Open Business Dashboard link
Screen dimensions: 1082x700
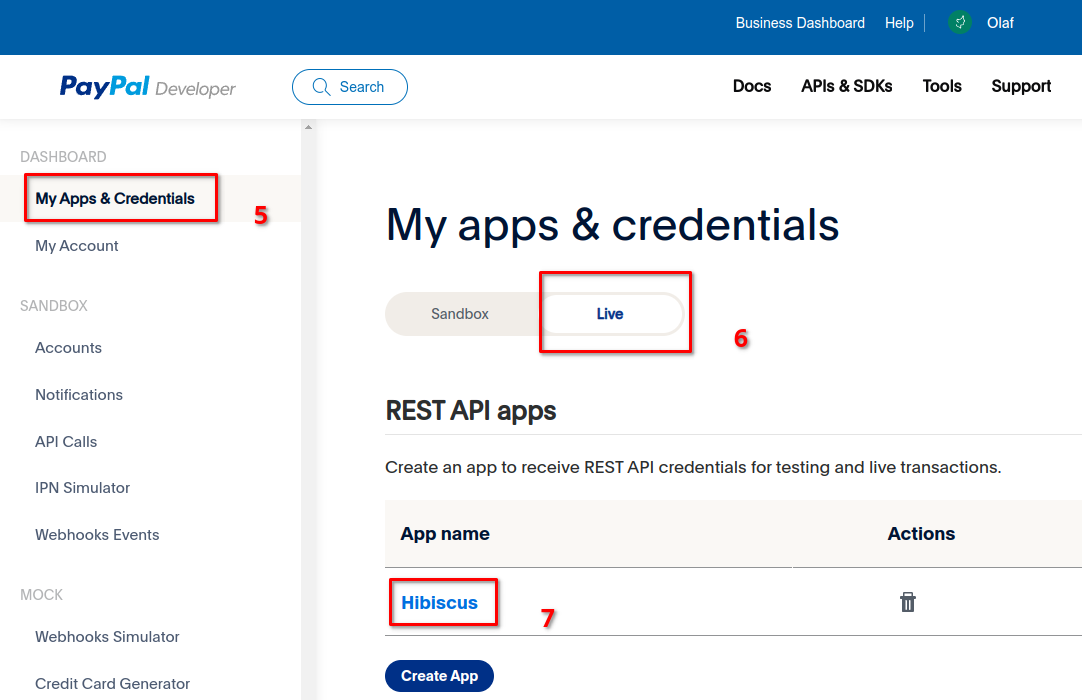800,23
